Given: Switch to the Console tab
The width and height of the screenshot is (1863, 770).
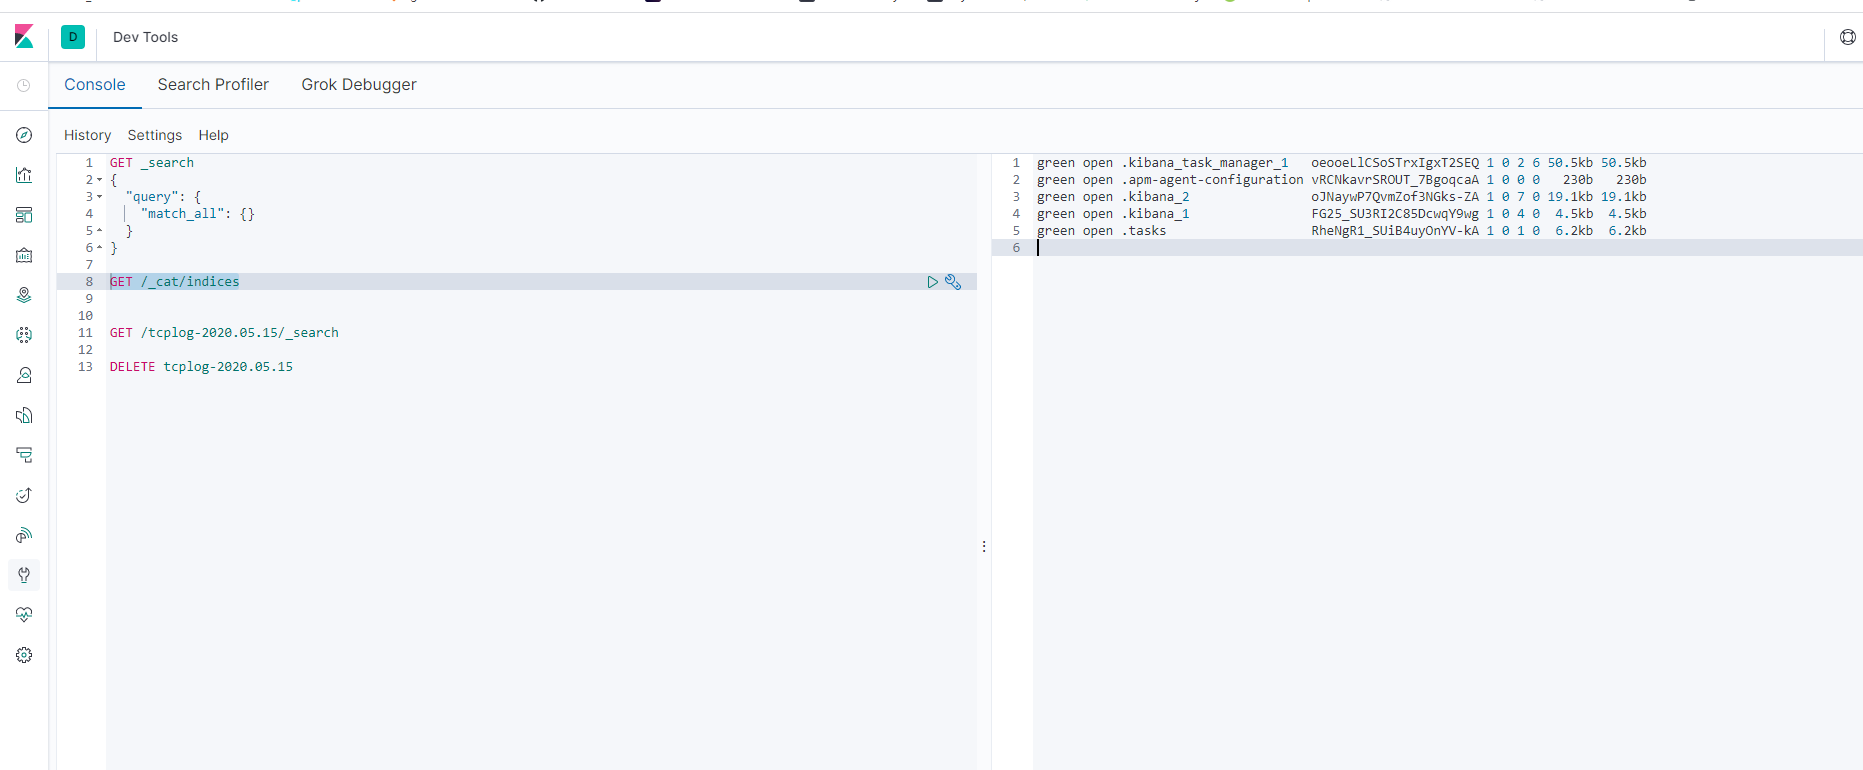Looking at the screenshot, I should [x=95, y=85].
